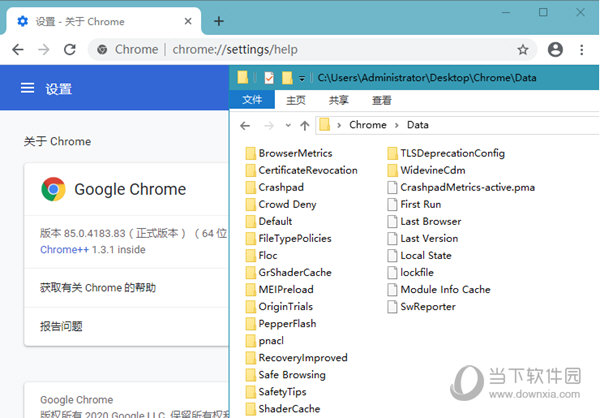The height and width of the screenshot is (418, 600).
Task: Click the Explorer back arrow
Action: pos(245,126)
